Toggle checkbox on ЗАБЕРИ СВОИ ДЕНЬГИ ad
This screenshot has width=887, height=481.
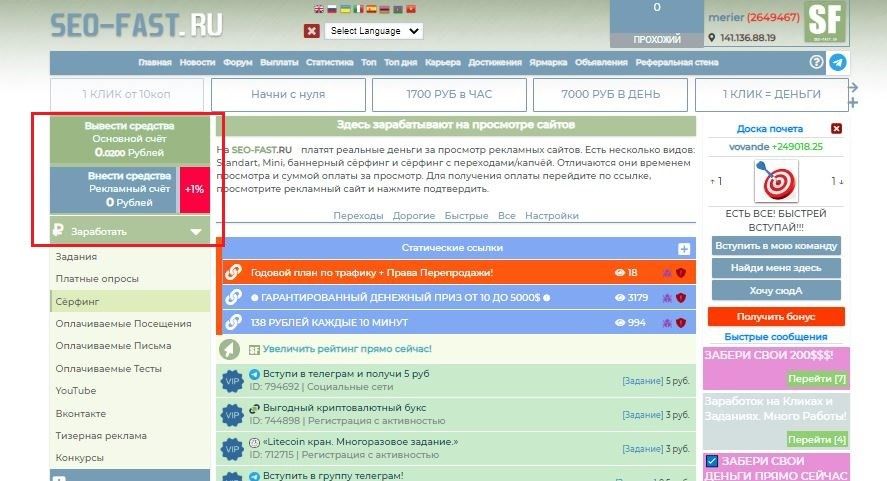[x=712, y=461]
